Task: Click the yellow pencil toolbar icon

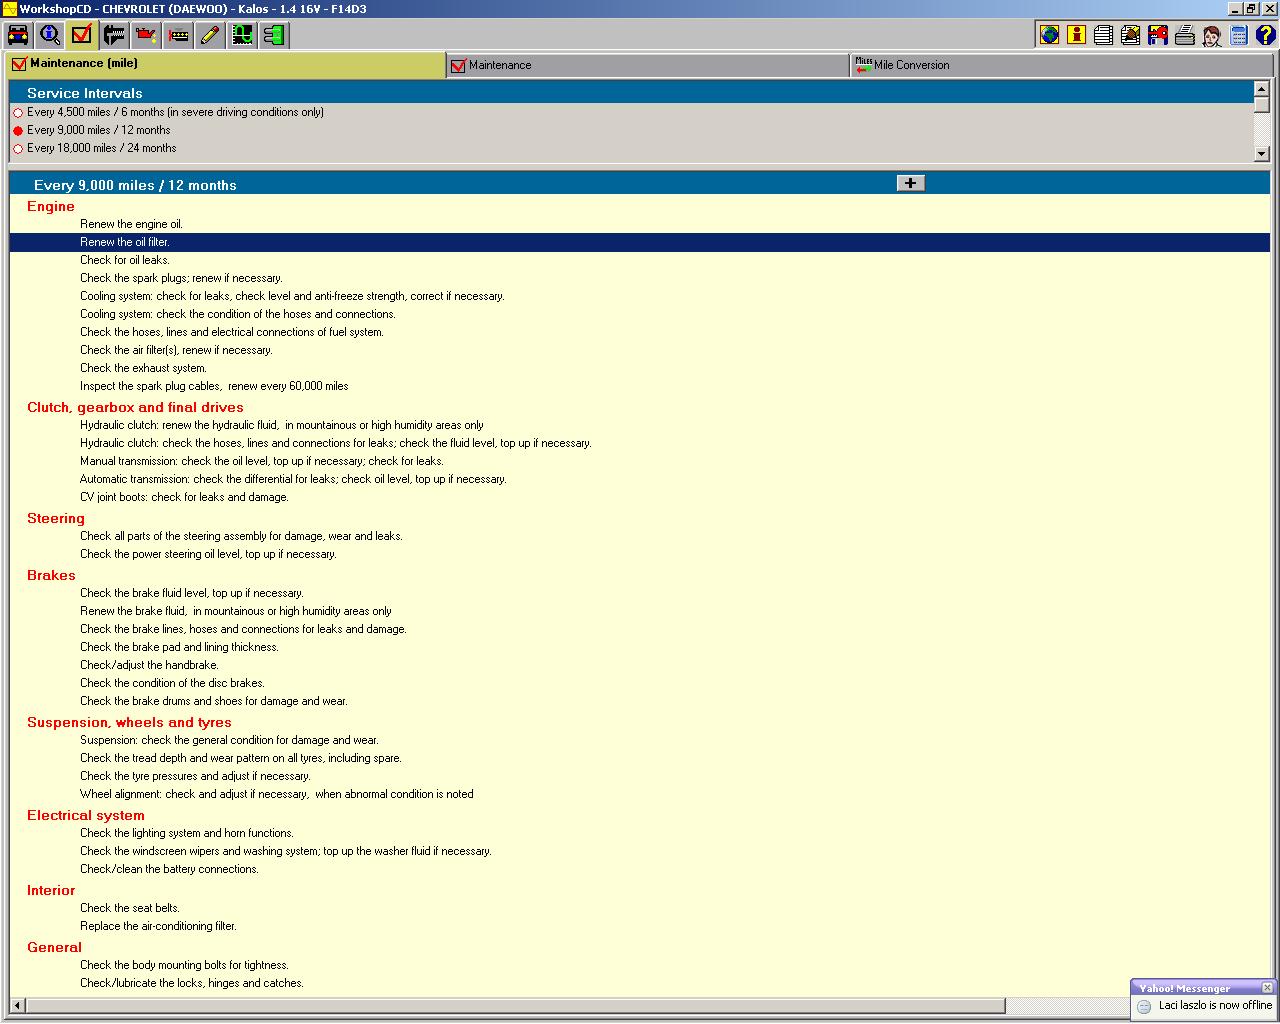Action: [x=210, y=35]
